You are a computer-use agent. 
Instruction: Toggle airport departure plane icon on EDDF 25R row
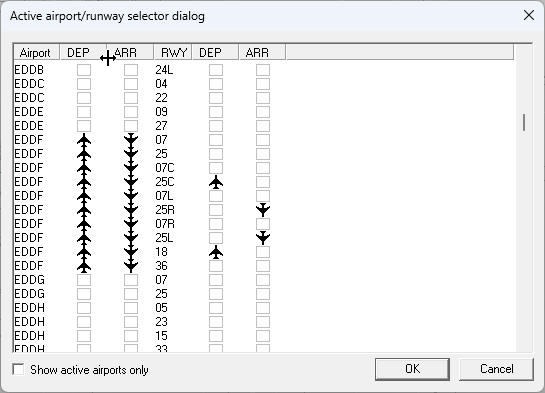84,210
